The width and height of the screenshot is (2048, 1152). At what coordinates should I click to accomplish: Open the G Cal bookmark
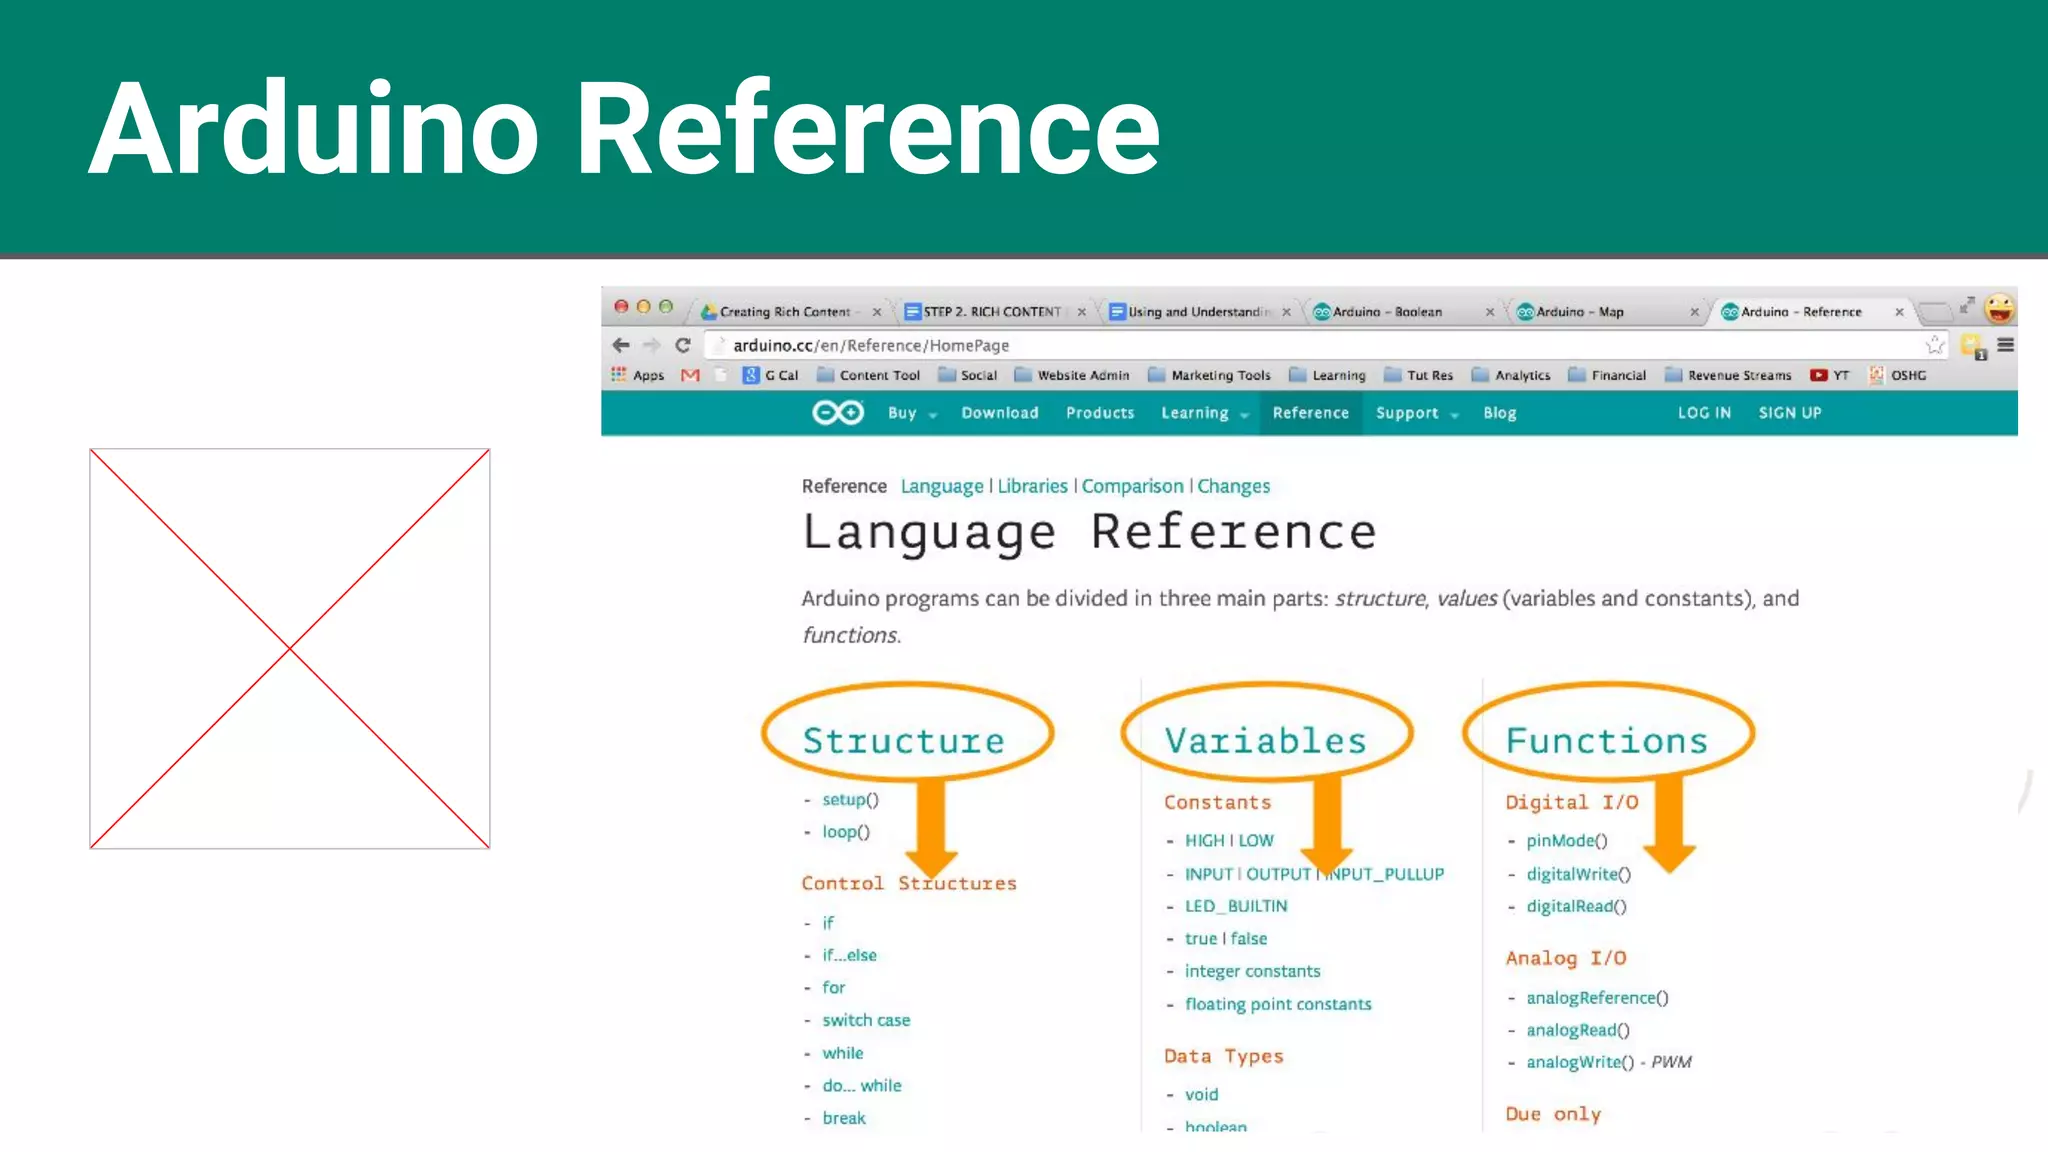click(x=771, y=375)
